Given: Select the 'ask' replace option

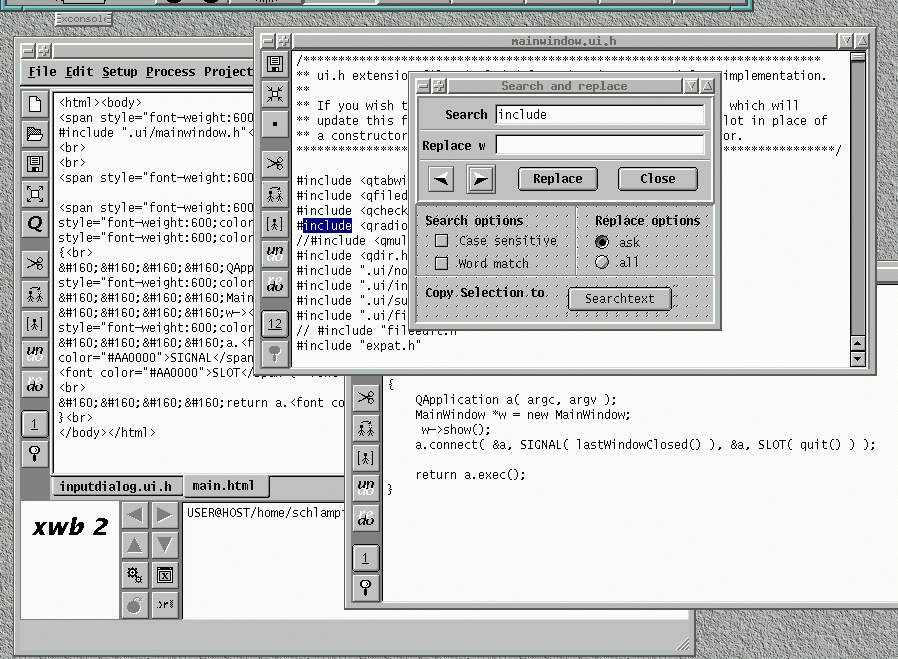Looking at the screenshot, I should [x=601, y=242].
